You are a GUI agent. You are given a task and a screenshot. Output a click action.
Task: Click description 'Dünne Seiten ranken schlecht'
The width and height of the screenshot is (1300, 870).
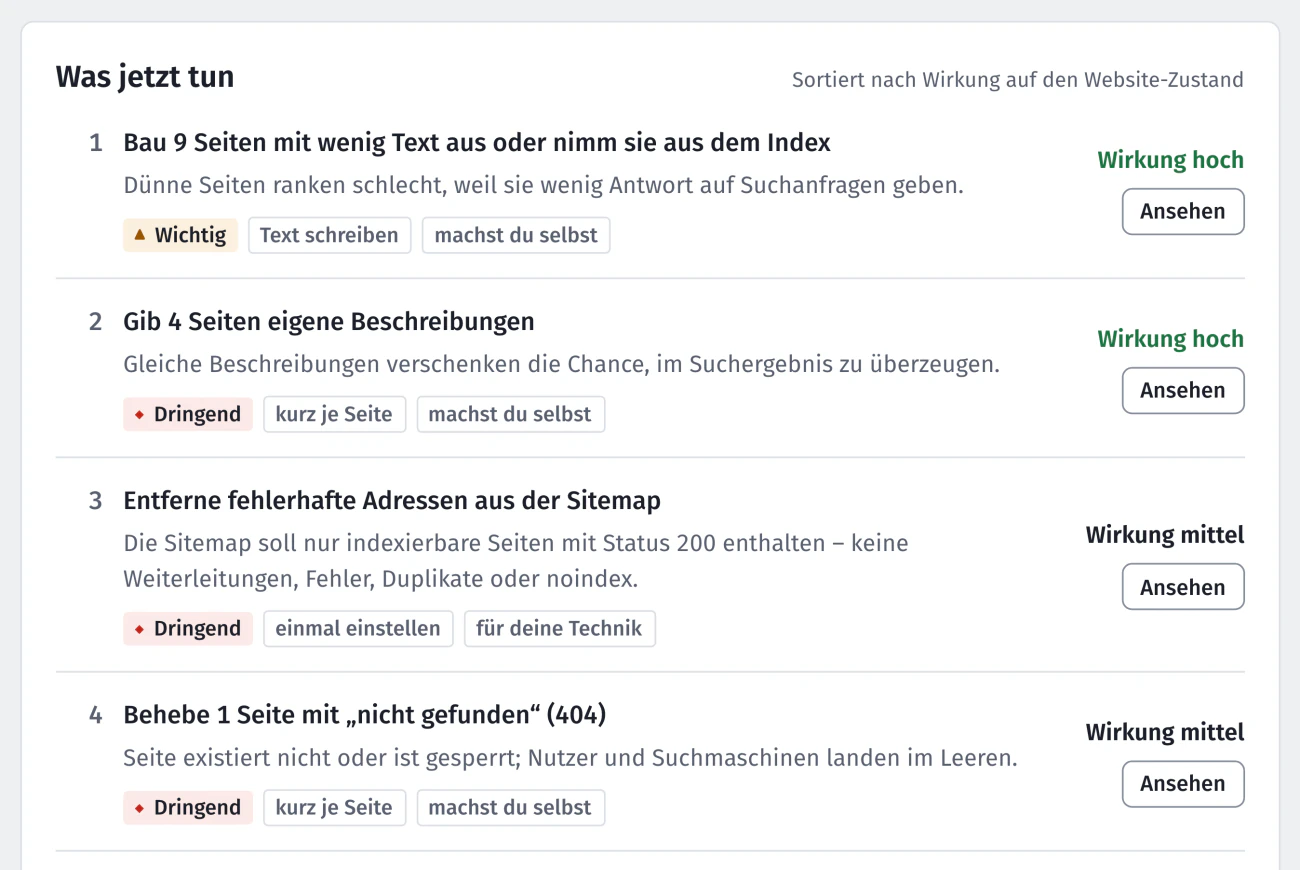(x=543, y=186)
